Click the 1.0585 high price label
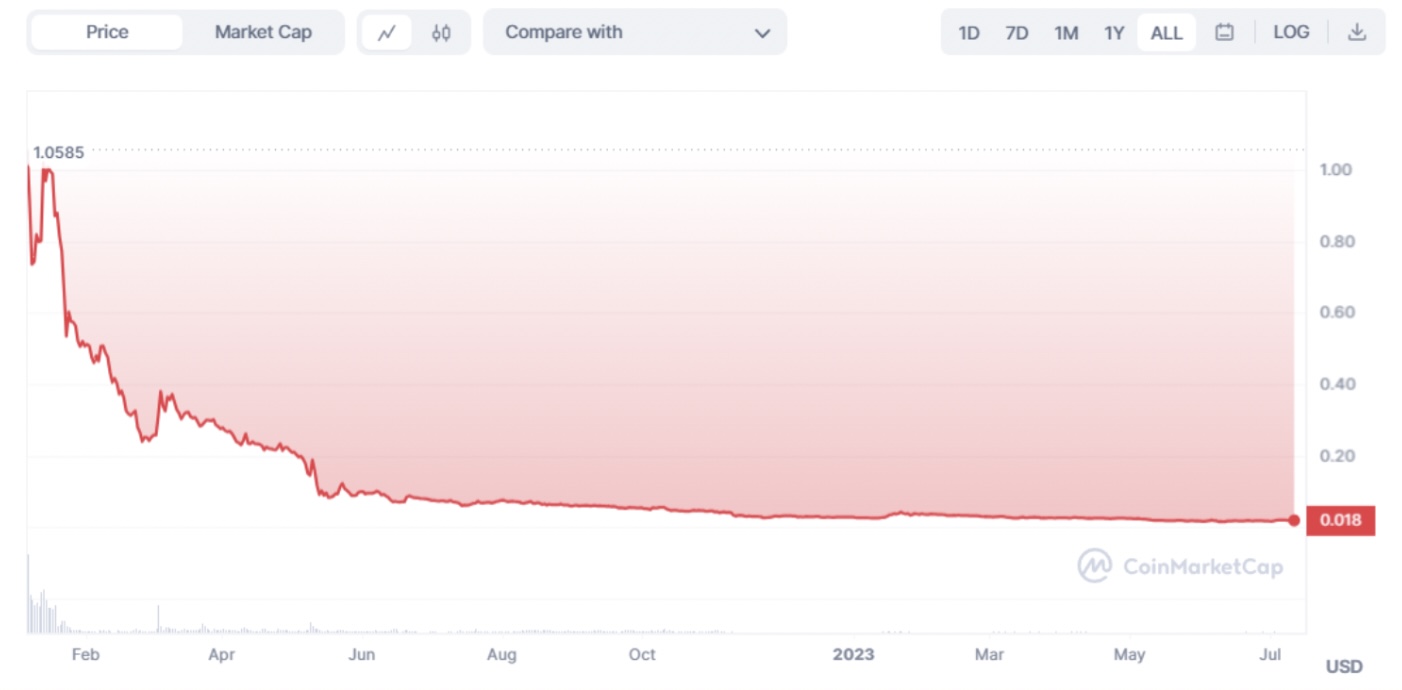Screen dimensions: 1402x690 (59, 153)
